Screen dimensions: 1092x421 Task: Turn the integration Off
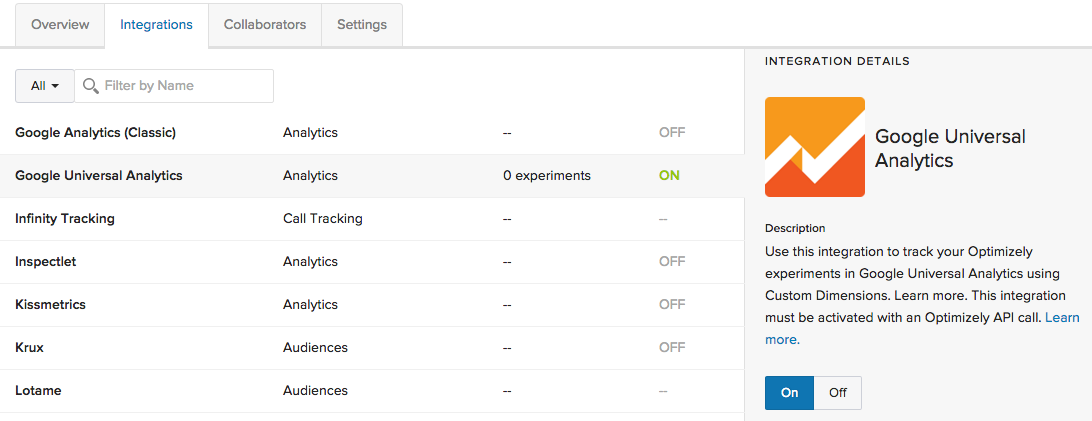coord(838,392)
